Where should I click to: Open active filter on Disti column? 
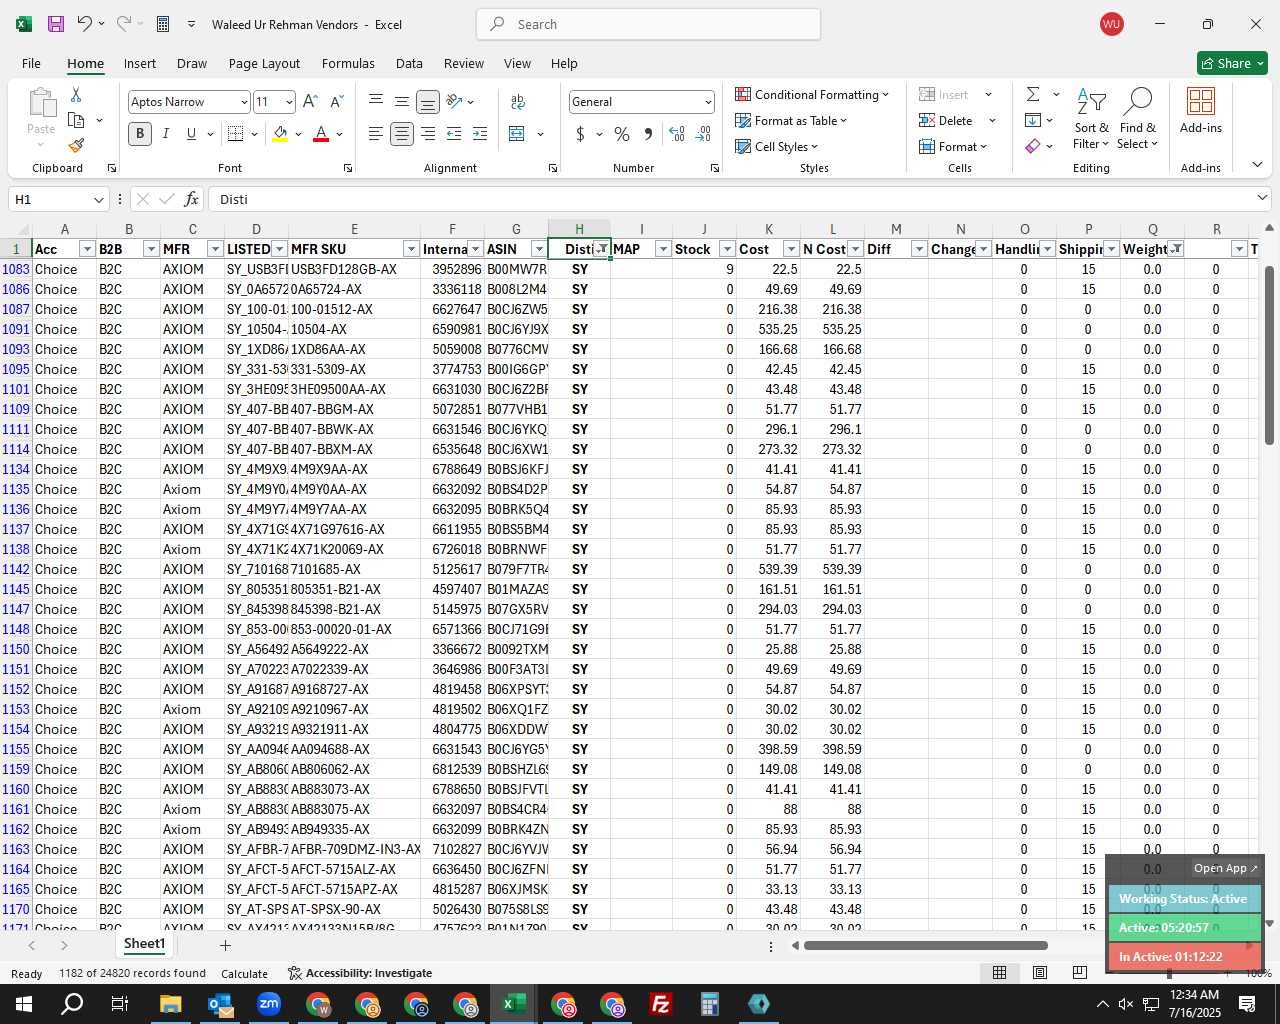click(601, 249)
